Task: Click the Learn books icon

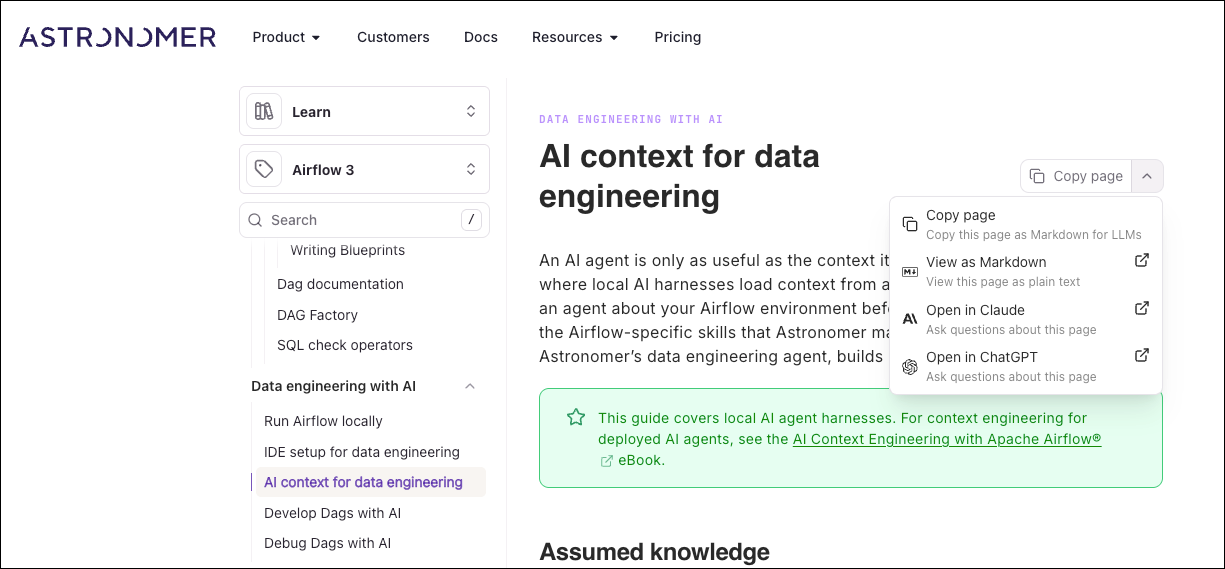Action: (x=264, y=111)
